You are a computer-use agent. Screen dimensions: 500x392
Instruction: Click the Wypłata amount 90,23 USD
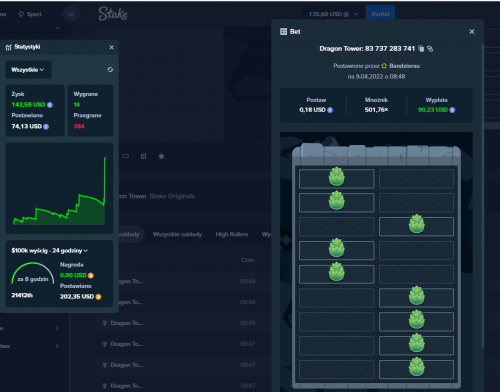(x=433, y=110)
